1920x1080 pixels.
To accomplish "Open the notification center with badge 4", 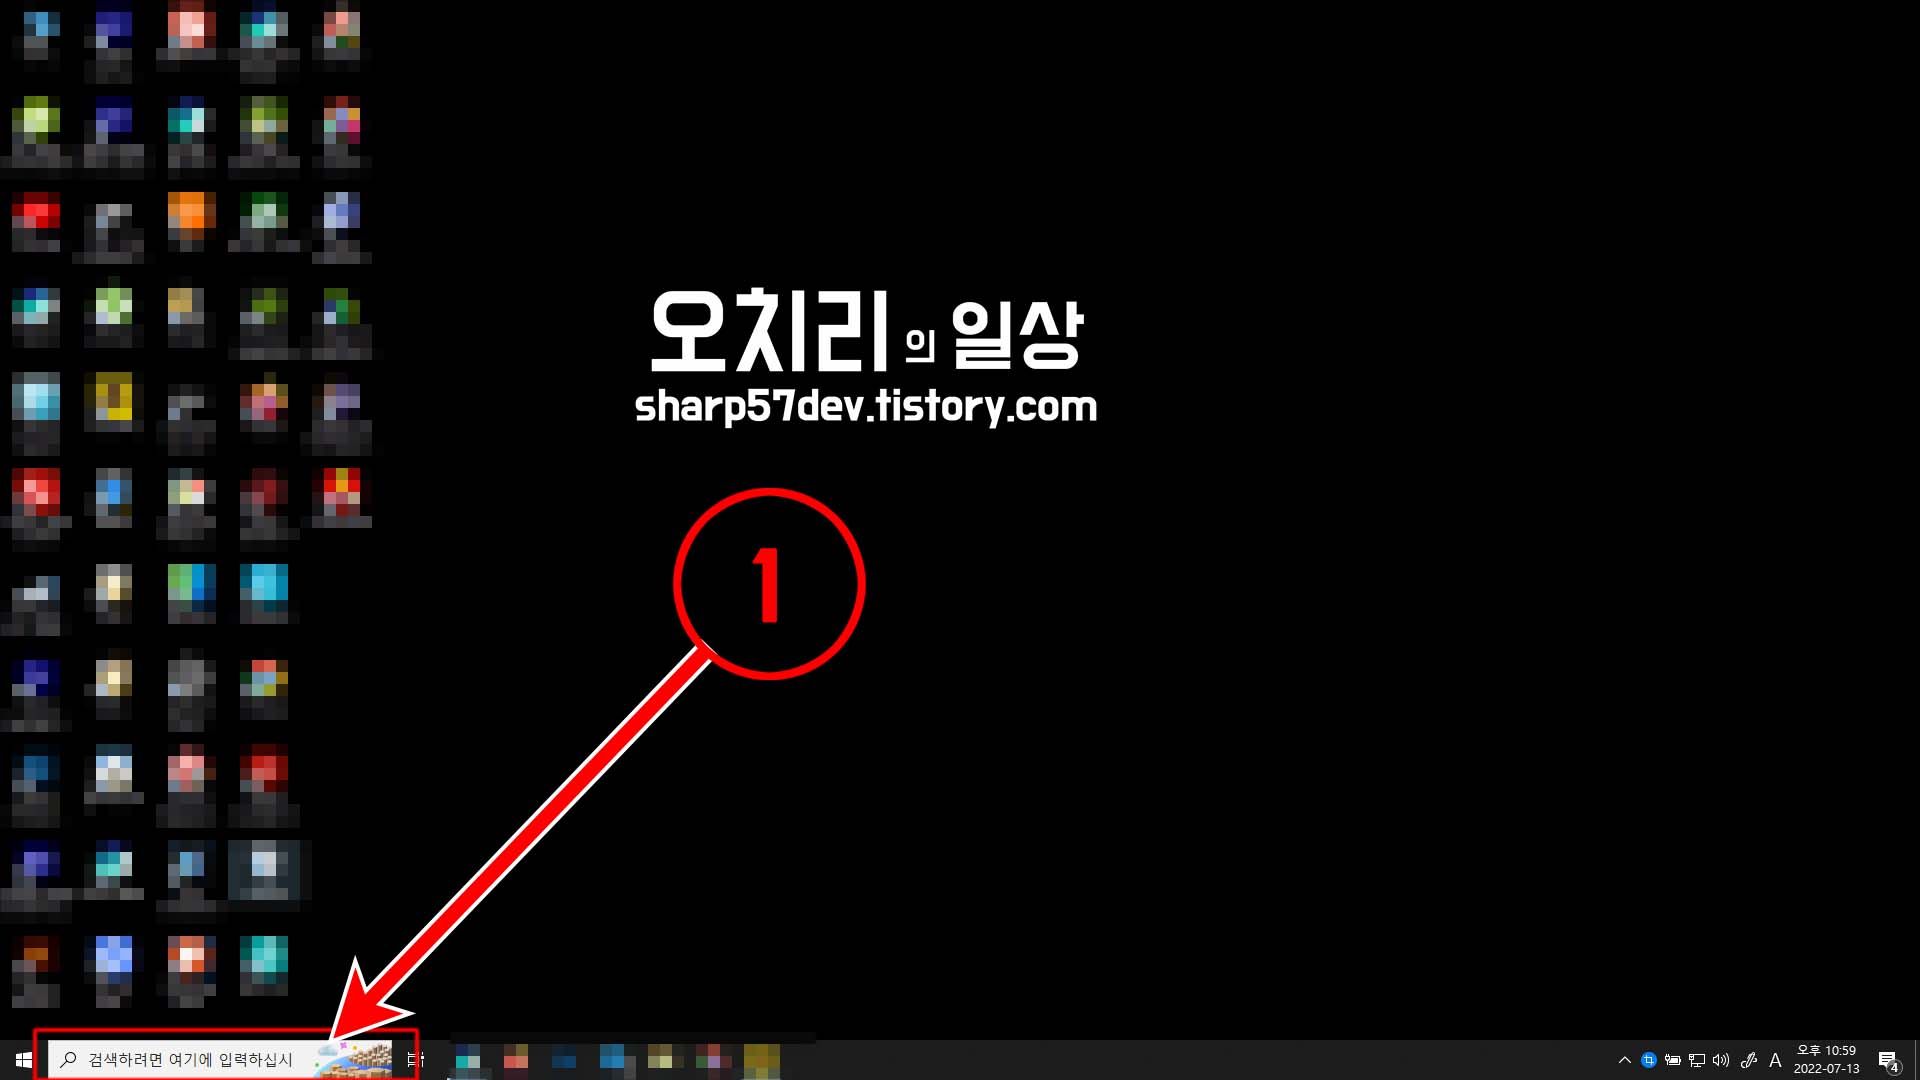I will [1888, 1060].
